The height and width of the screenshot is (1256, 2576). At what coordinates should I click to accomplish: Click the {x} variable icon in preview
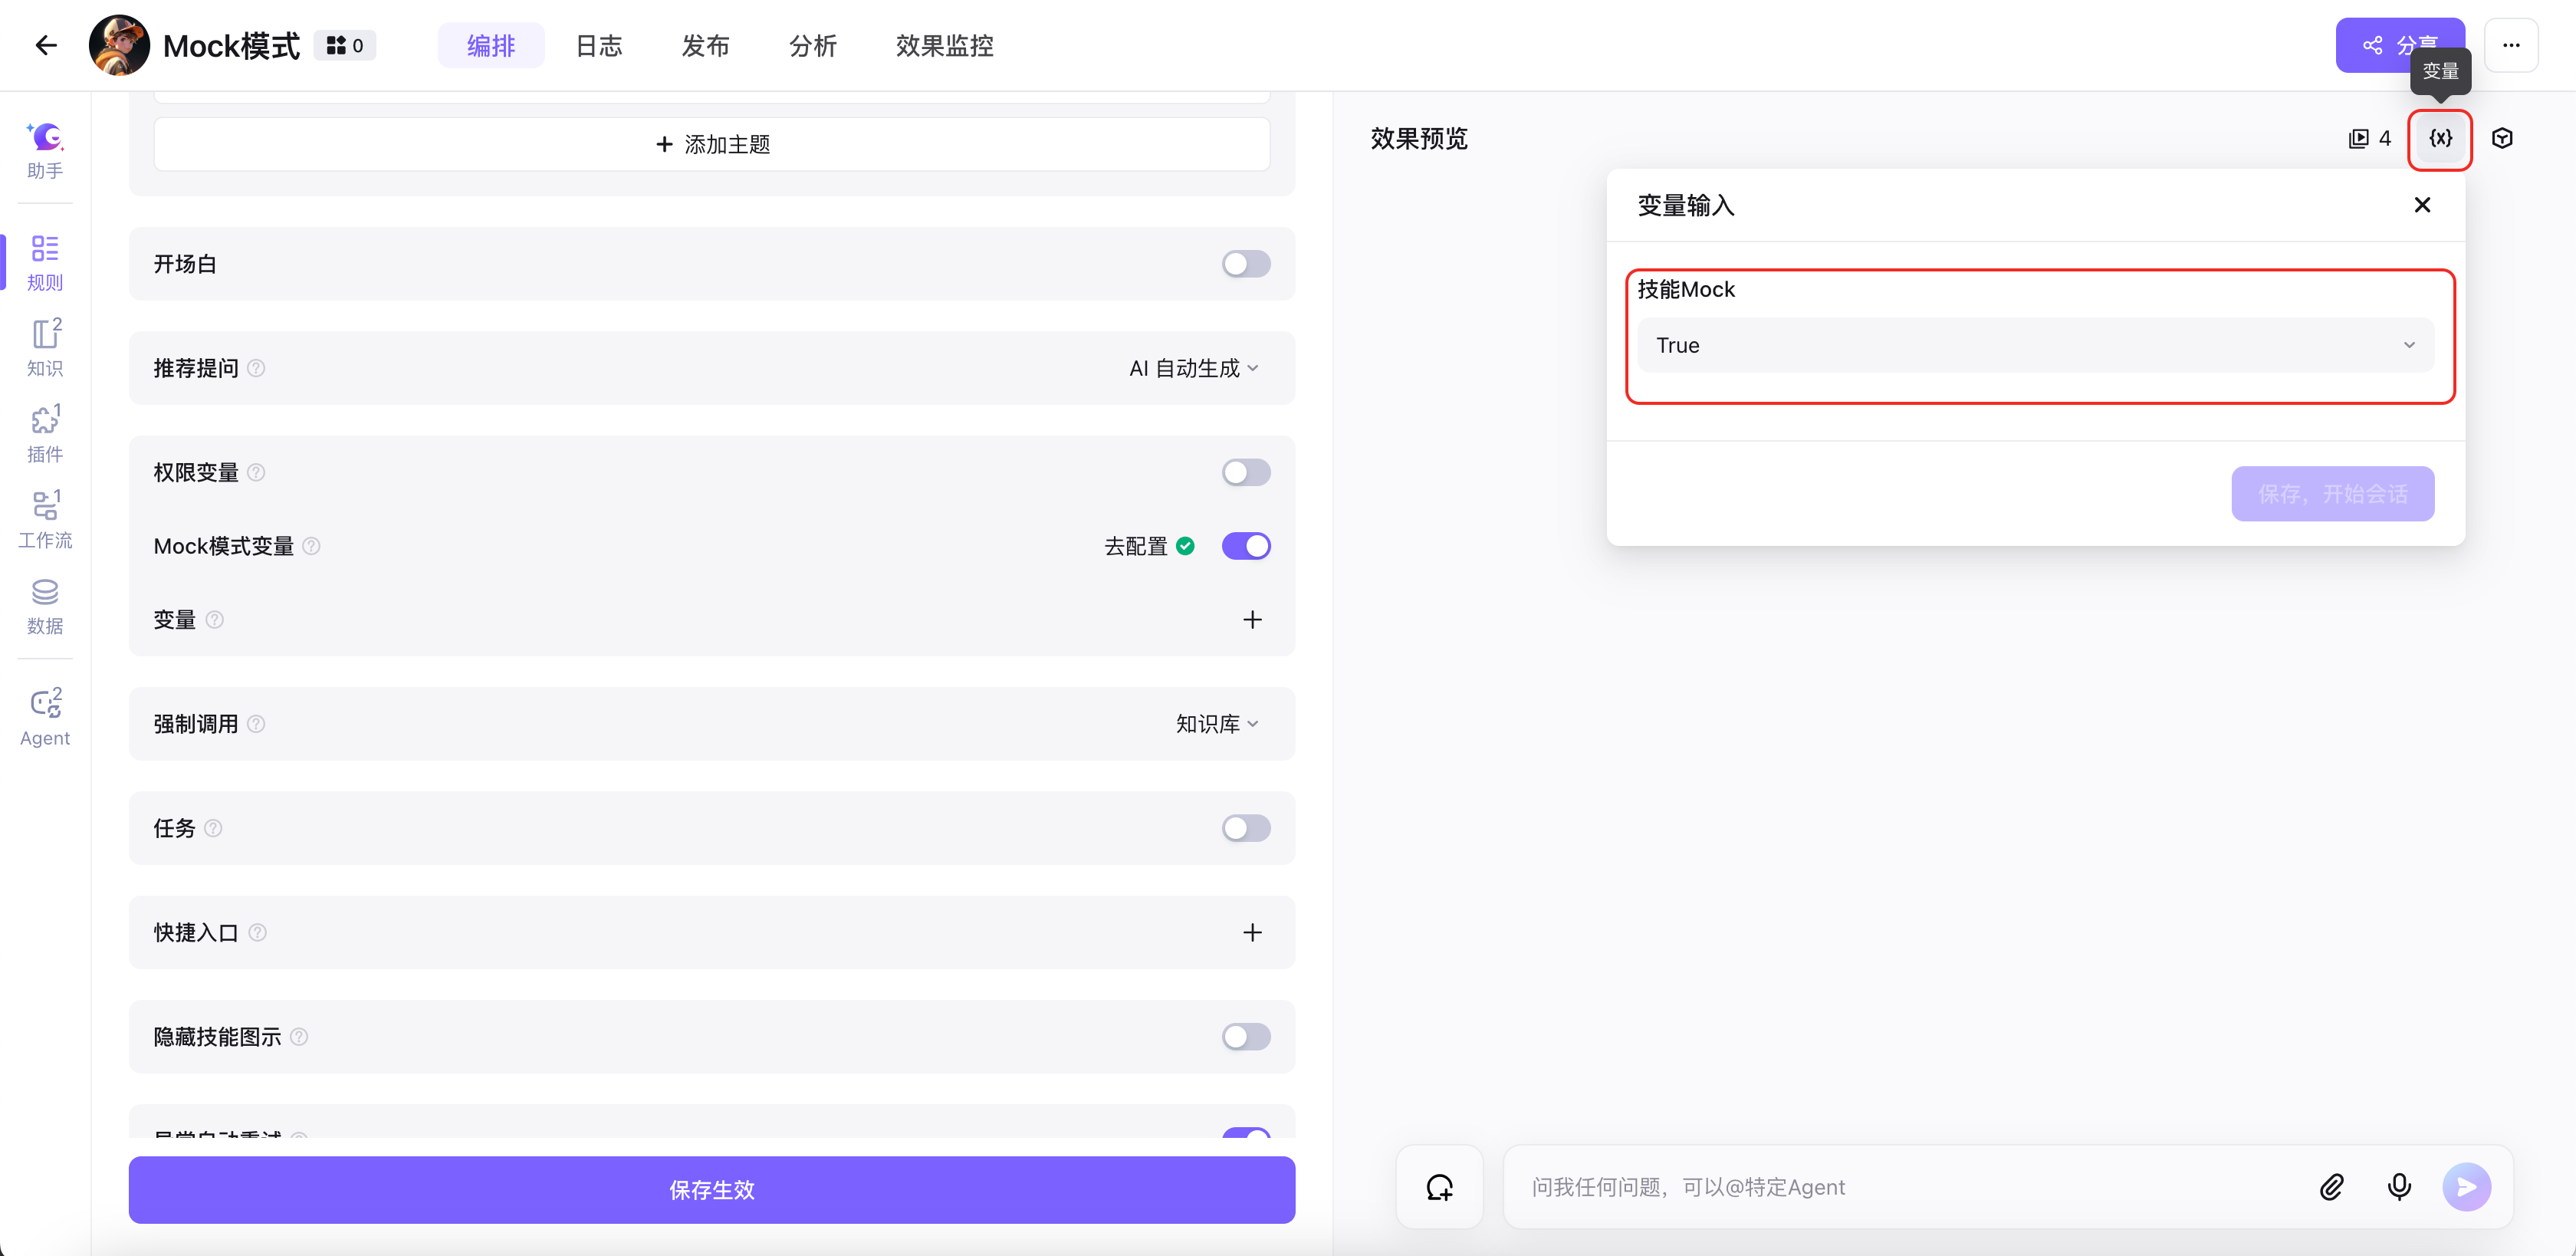click(x=2440, y=138)
